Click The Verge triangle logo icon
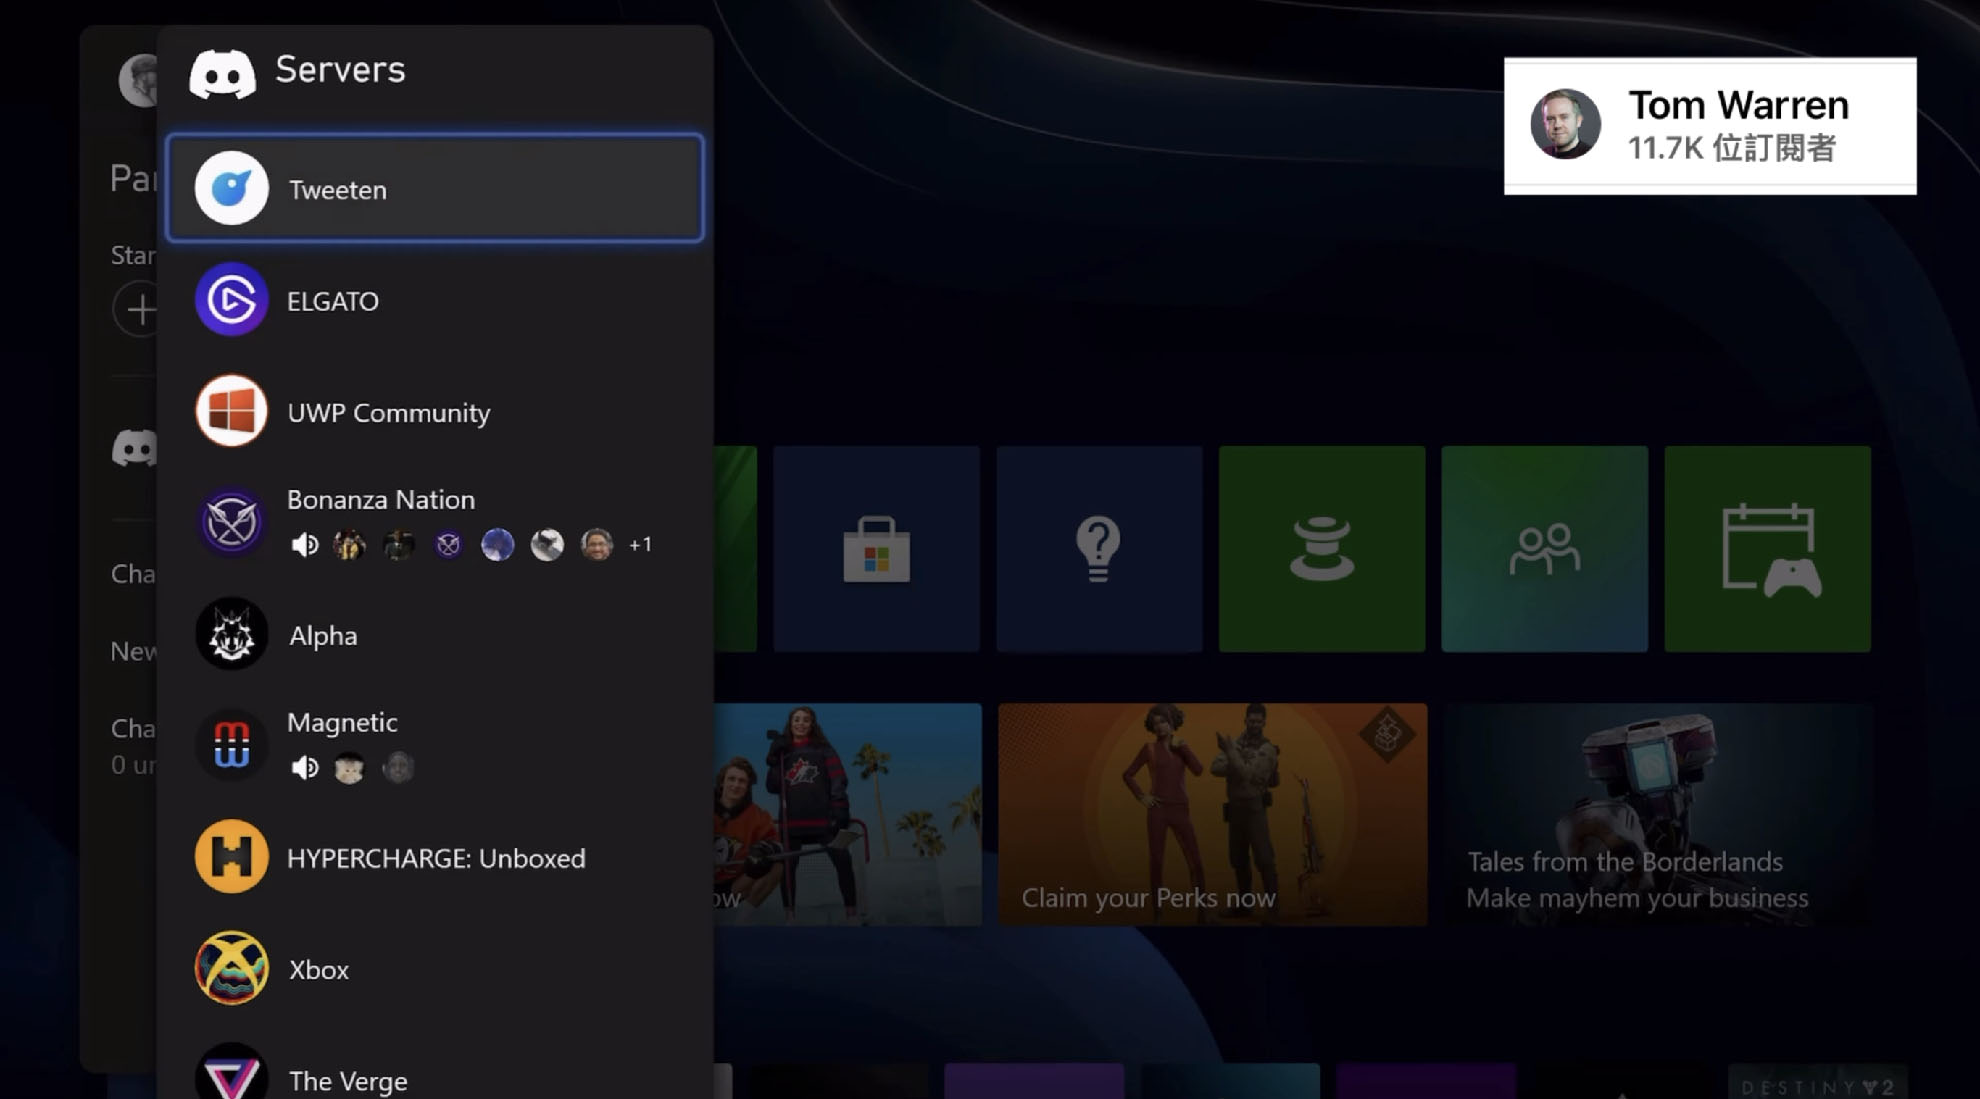This screenshot has width=1980, height=1099. pyautogui.click(x=231, y=1074)
